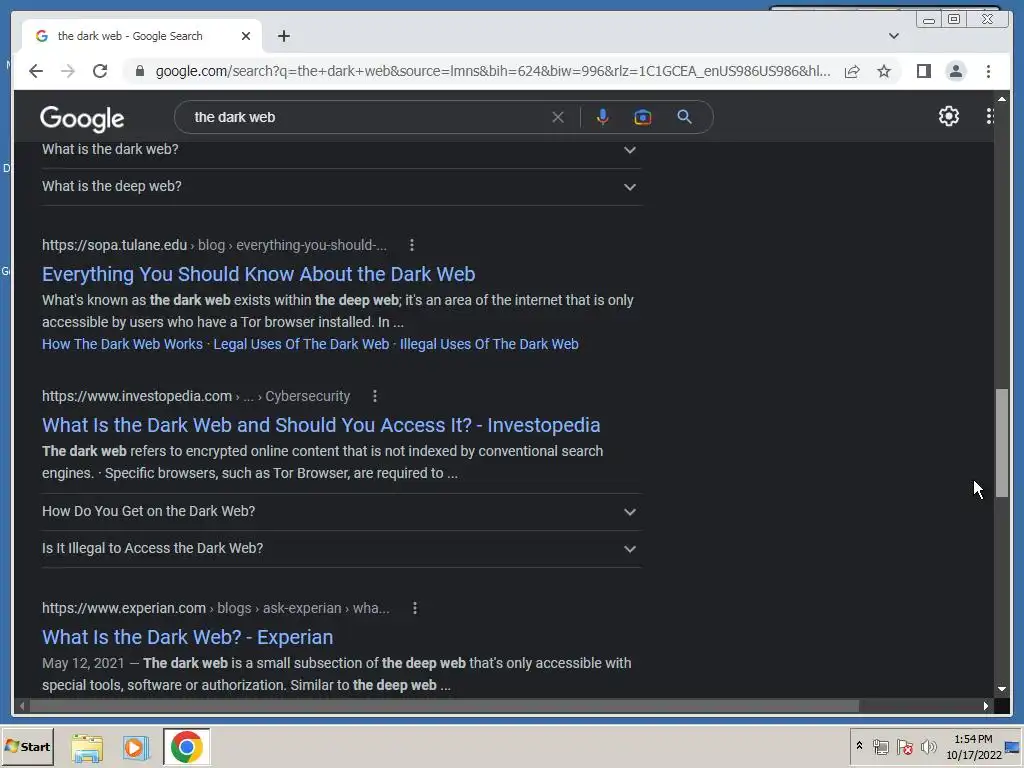Click the tulane.edu breadcrumb URL text

click(214, 246)
